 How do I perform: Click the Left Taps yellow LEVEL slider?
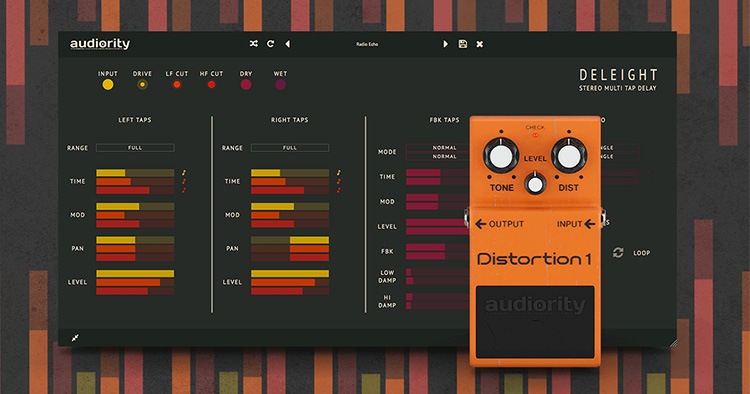[135, 274]
